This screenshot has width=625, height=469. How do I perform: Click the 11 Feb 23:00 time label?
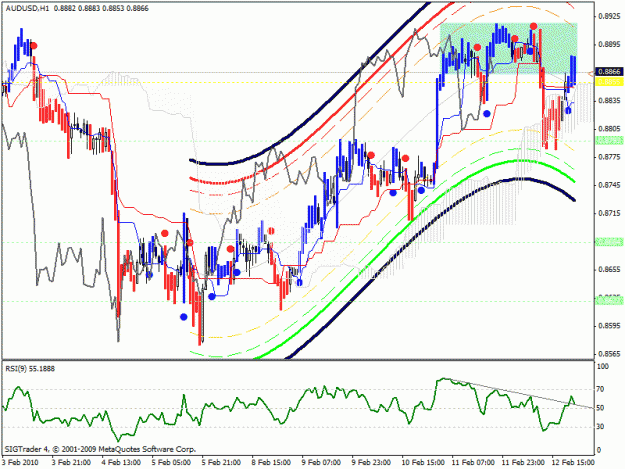point(523,462)
